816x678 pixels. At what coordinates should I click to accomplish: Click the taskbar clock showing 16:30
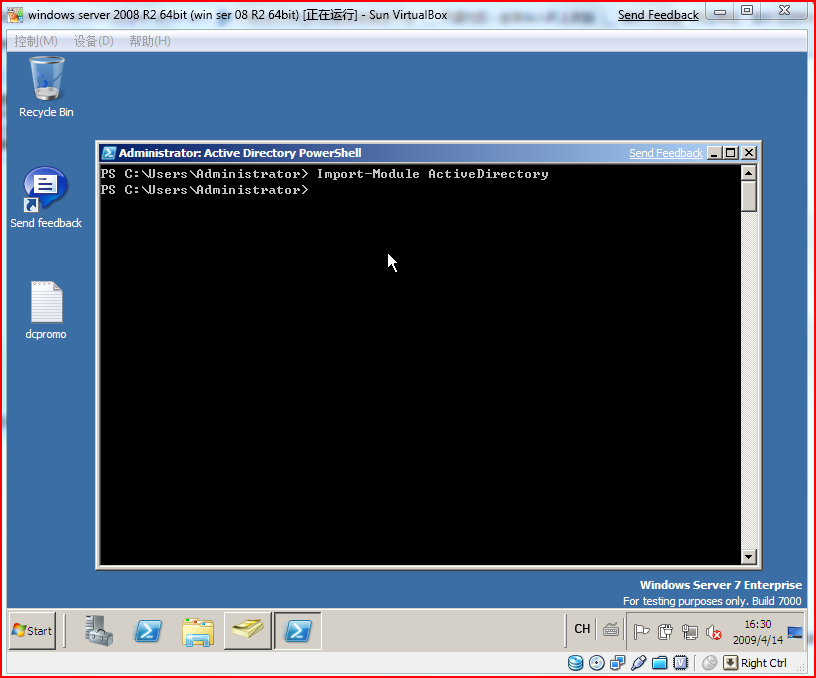click(758, 632)
